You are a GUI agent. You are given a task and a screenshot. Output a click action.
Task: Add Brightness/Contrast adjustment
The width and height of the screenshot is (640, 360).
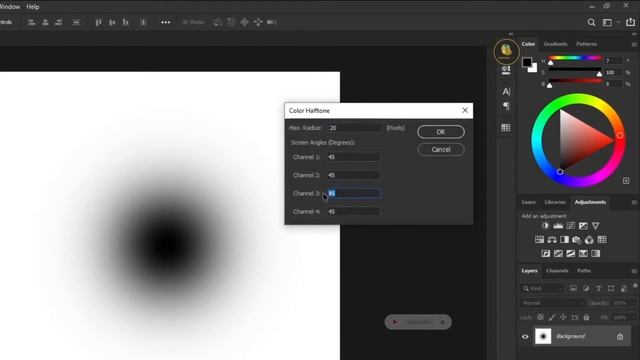point(545,226)
